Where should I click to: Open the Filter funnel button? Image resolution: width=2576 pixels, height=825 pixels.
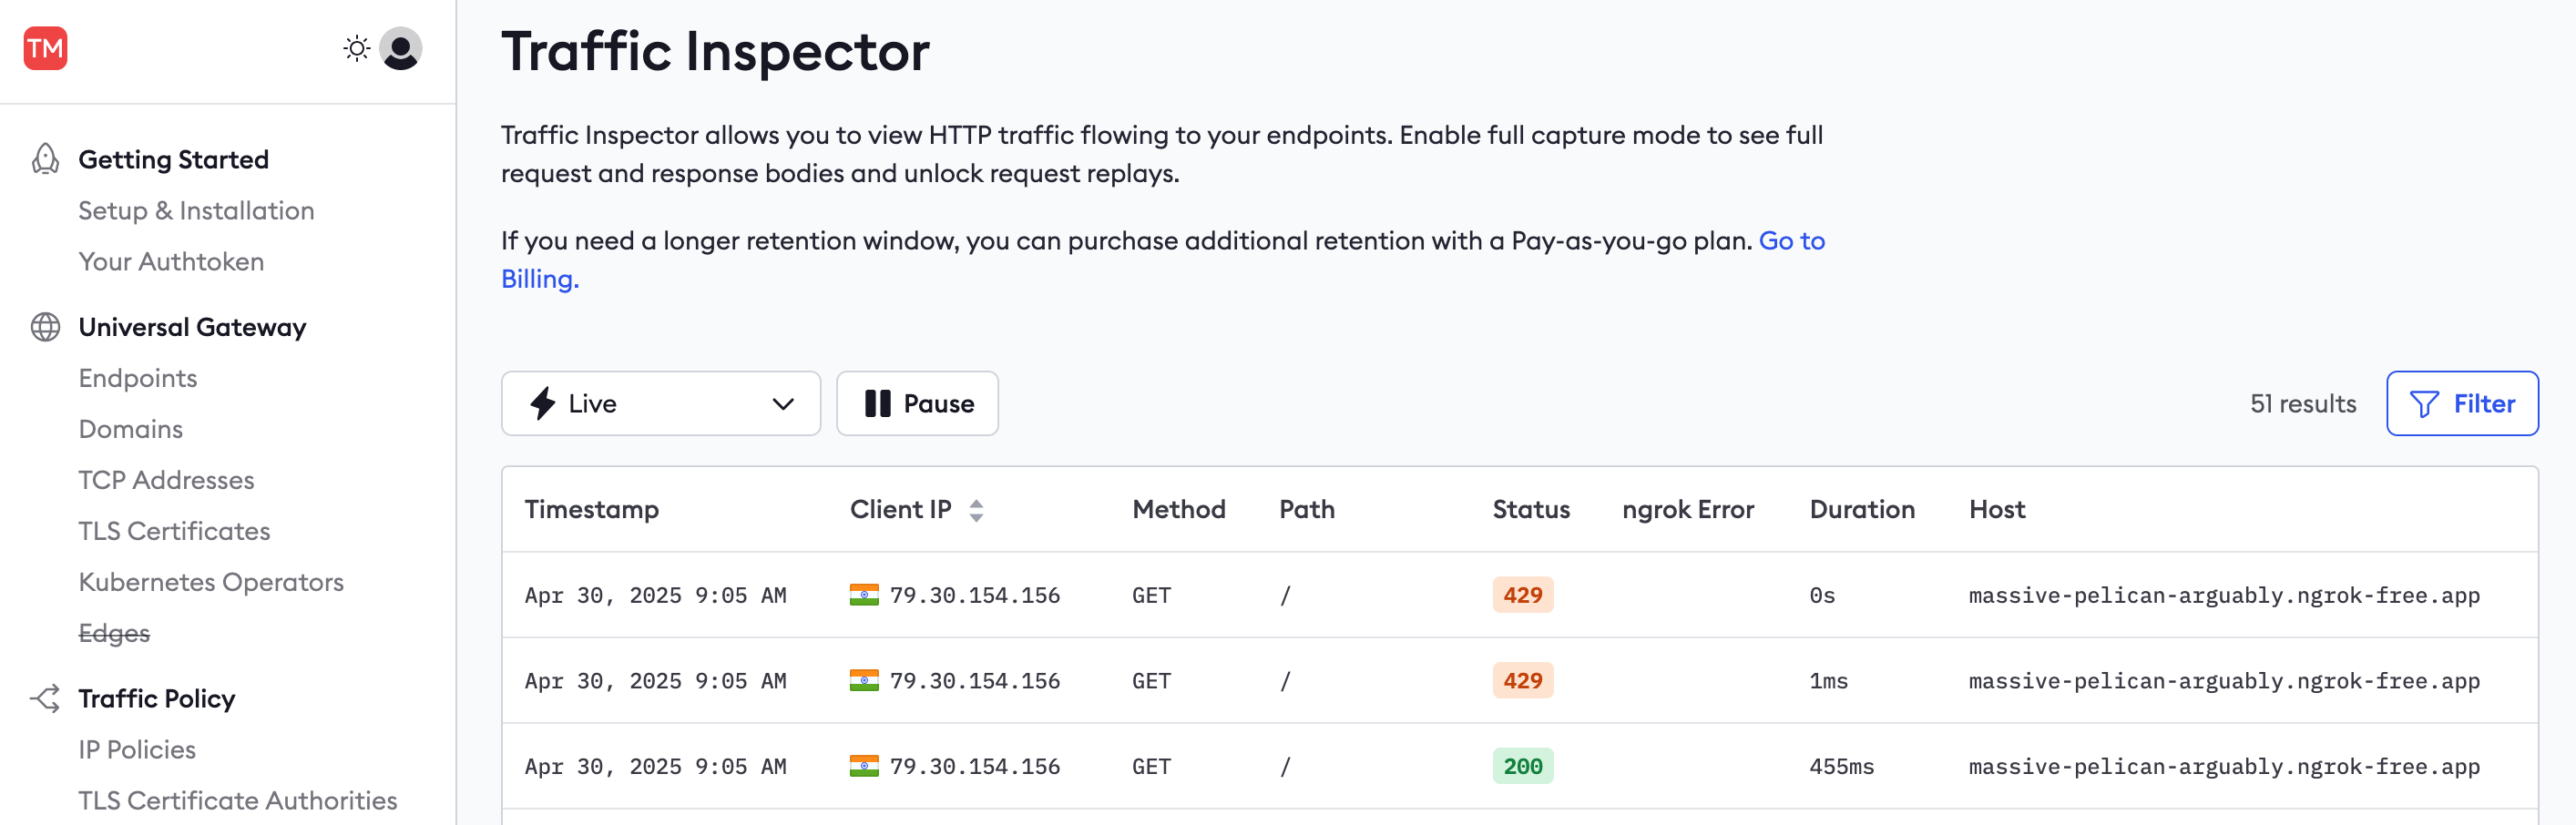tap(2461, 403)
